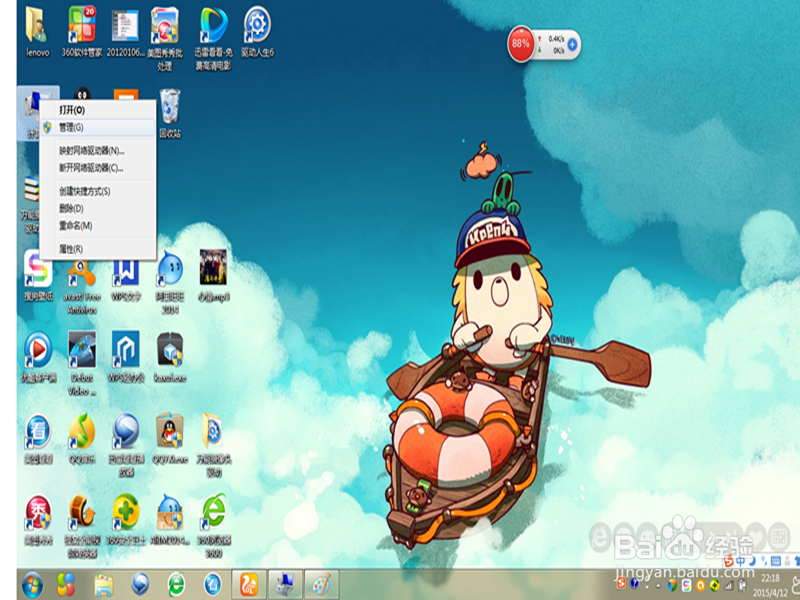The height and width of the screenshot is (600, 800).
Task: Select the red 秀 美图秀秀 icon
Action: (38, 519)
